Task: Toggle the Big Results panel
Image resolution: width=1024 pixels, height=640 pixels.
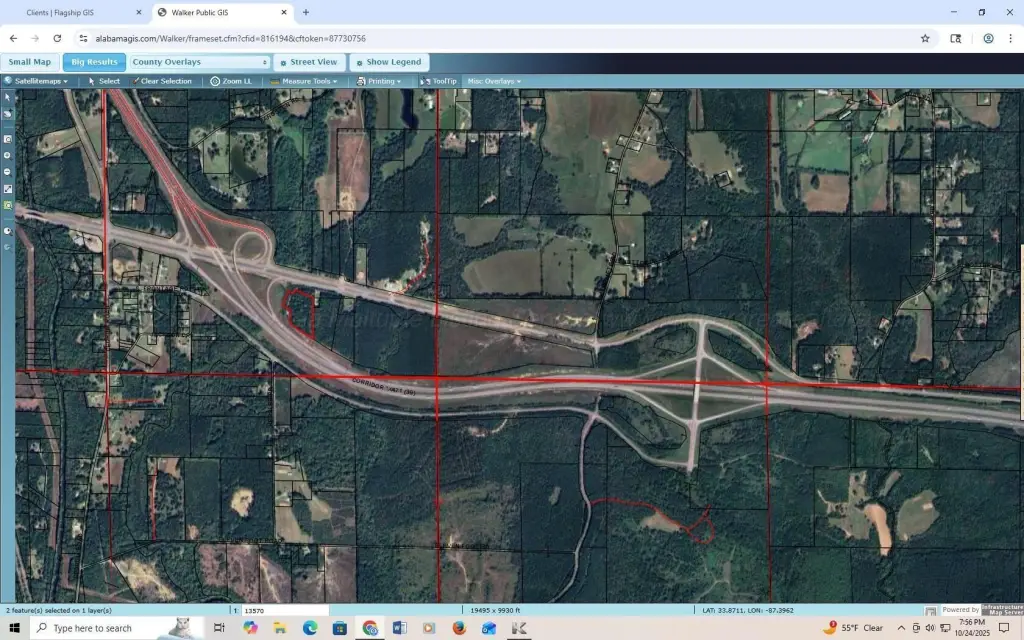Action: click(94, 62)
